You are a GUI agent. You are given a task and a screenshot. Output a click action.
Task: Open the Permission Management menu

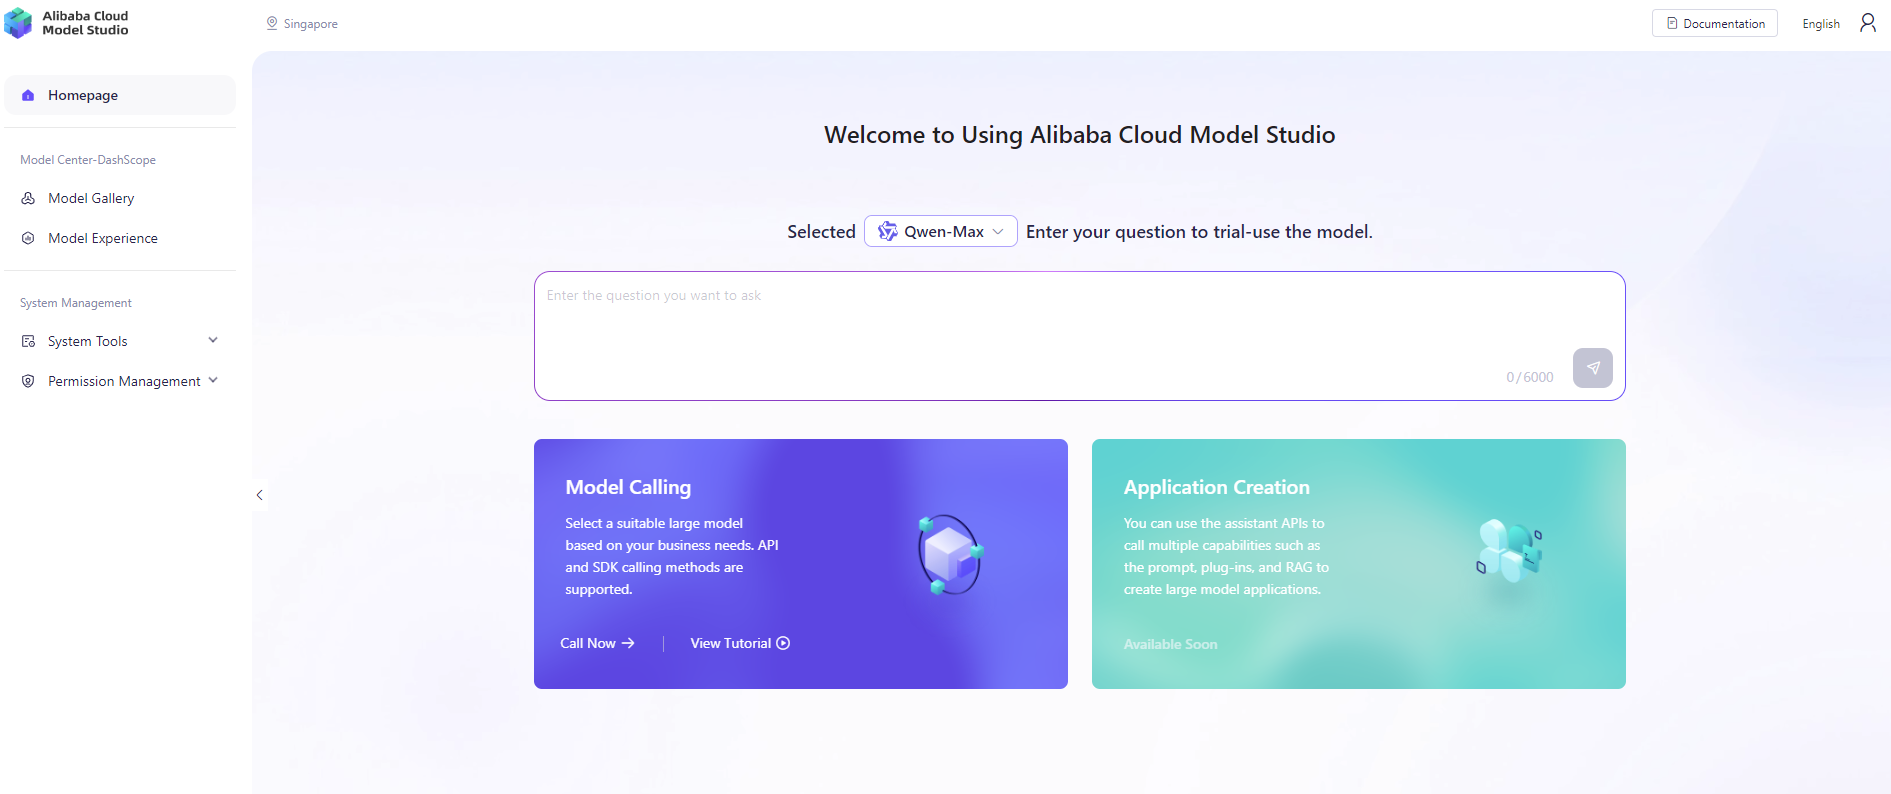coord(120,381)
